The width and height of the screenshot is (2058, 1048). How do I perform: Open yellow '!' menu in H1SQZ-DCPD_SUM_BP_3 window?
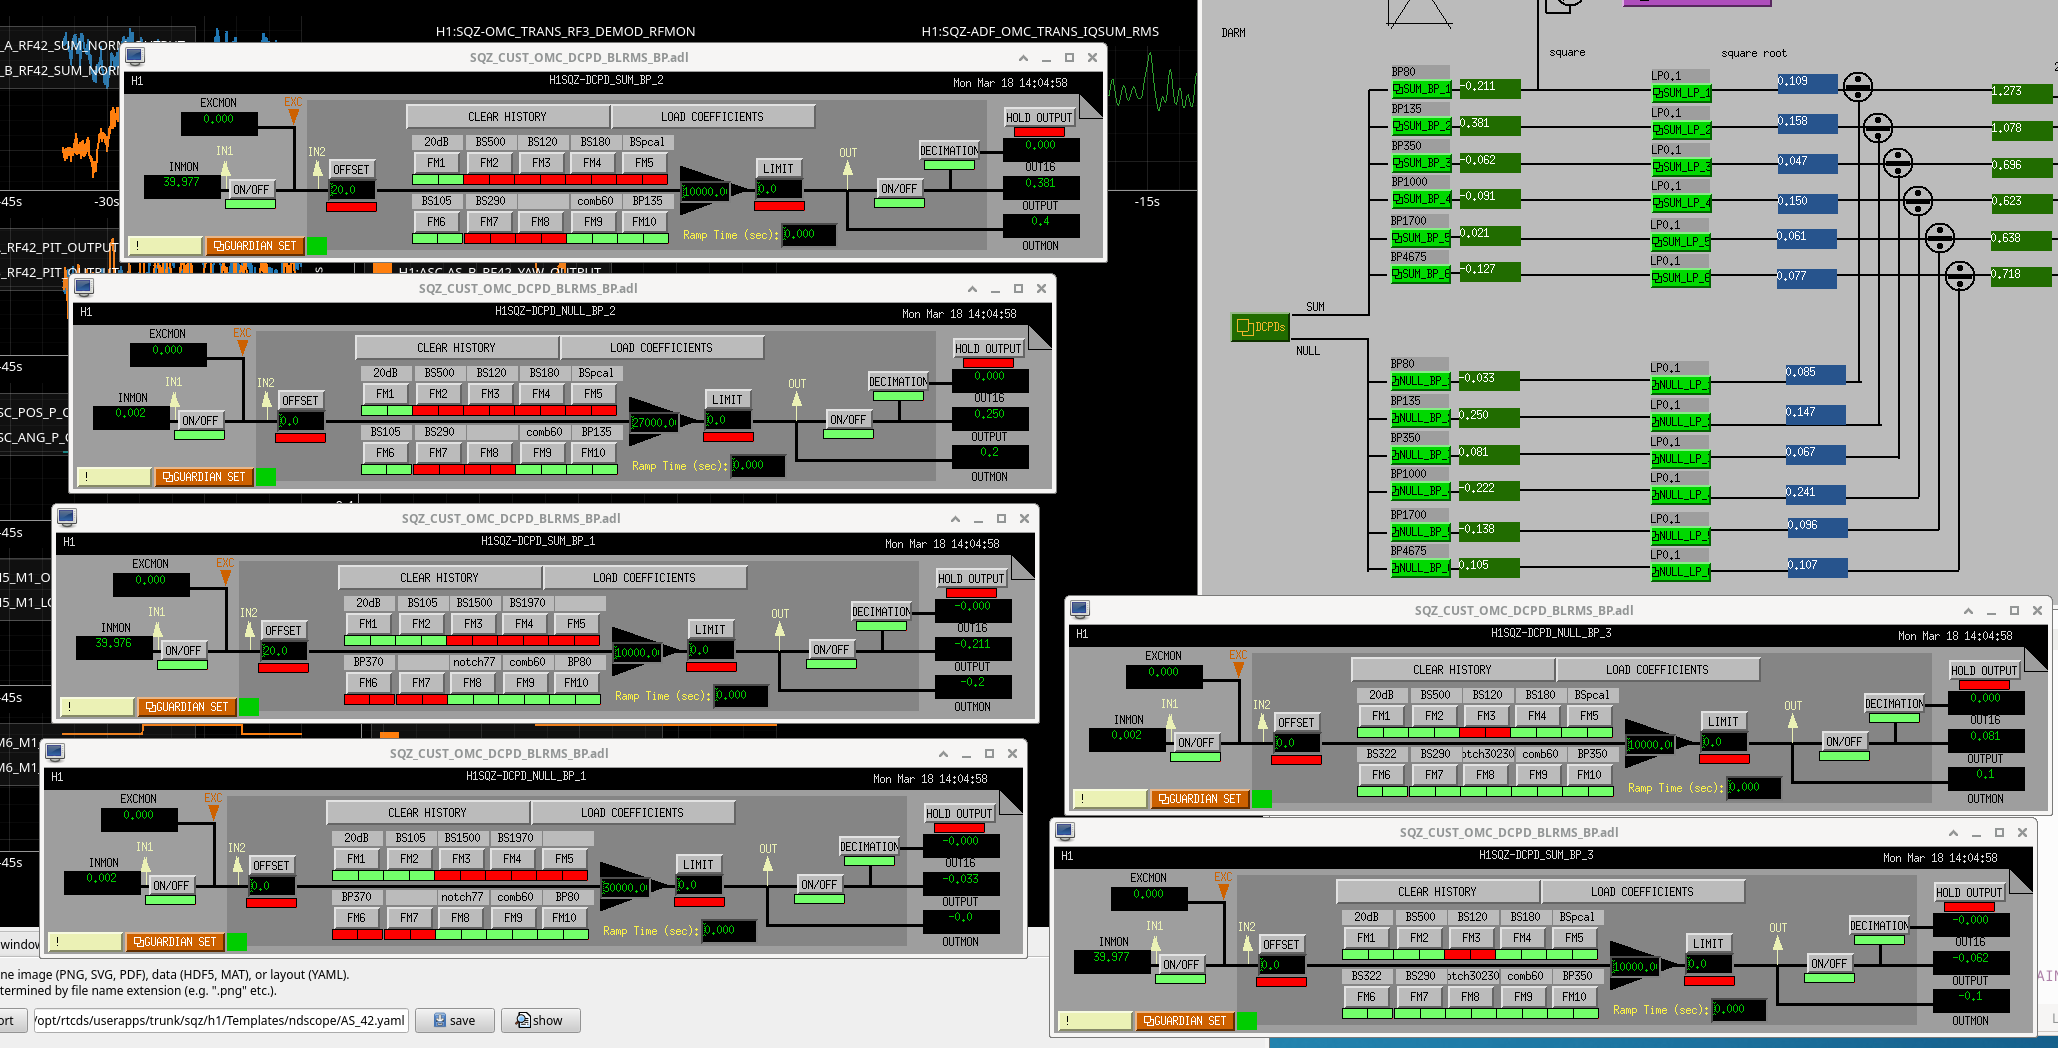pos(1094,1021)
